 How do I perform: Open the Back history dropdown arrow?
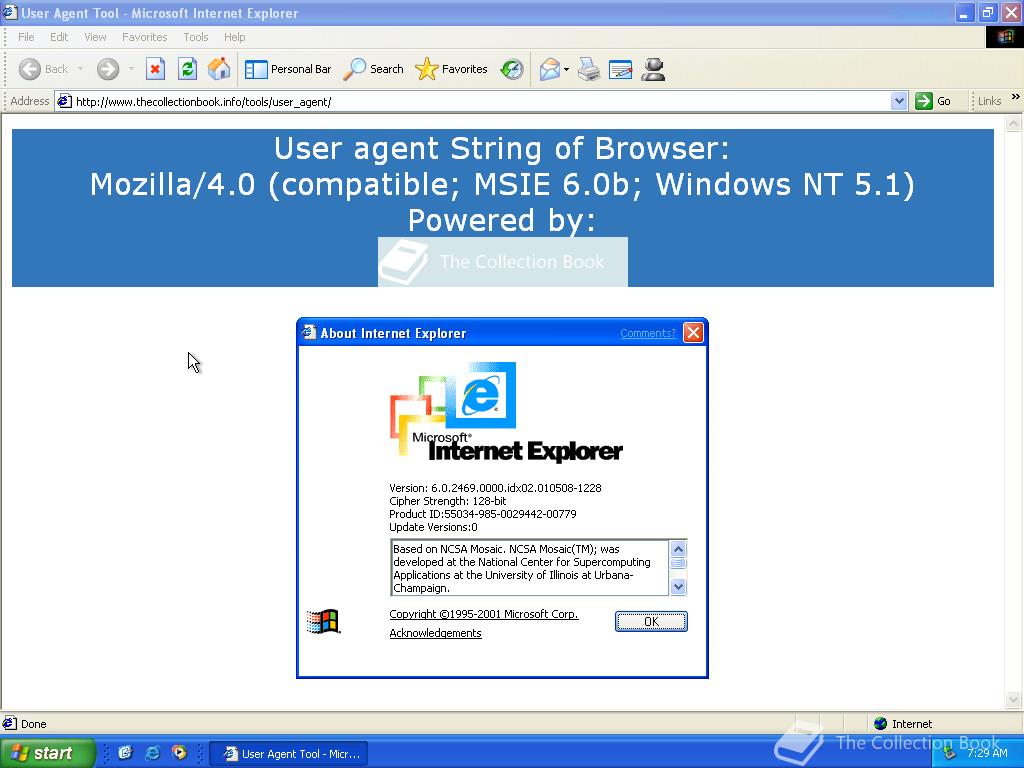[x=80, y=69]
